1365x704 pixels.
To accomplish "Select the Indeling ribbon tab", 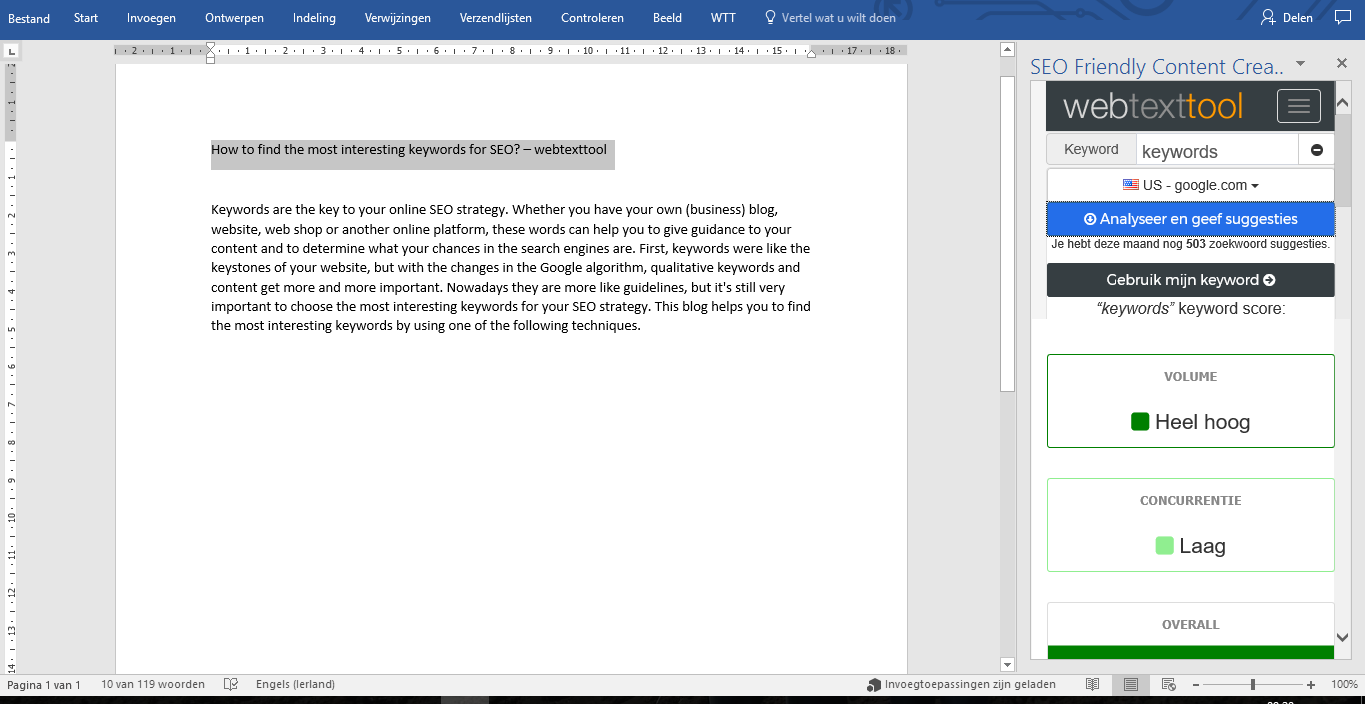I will point(314,18).
